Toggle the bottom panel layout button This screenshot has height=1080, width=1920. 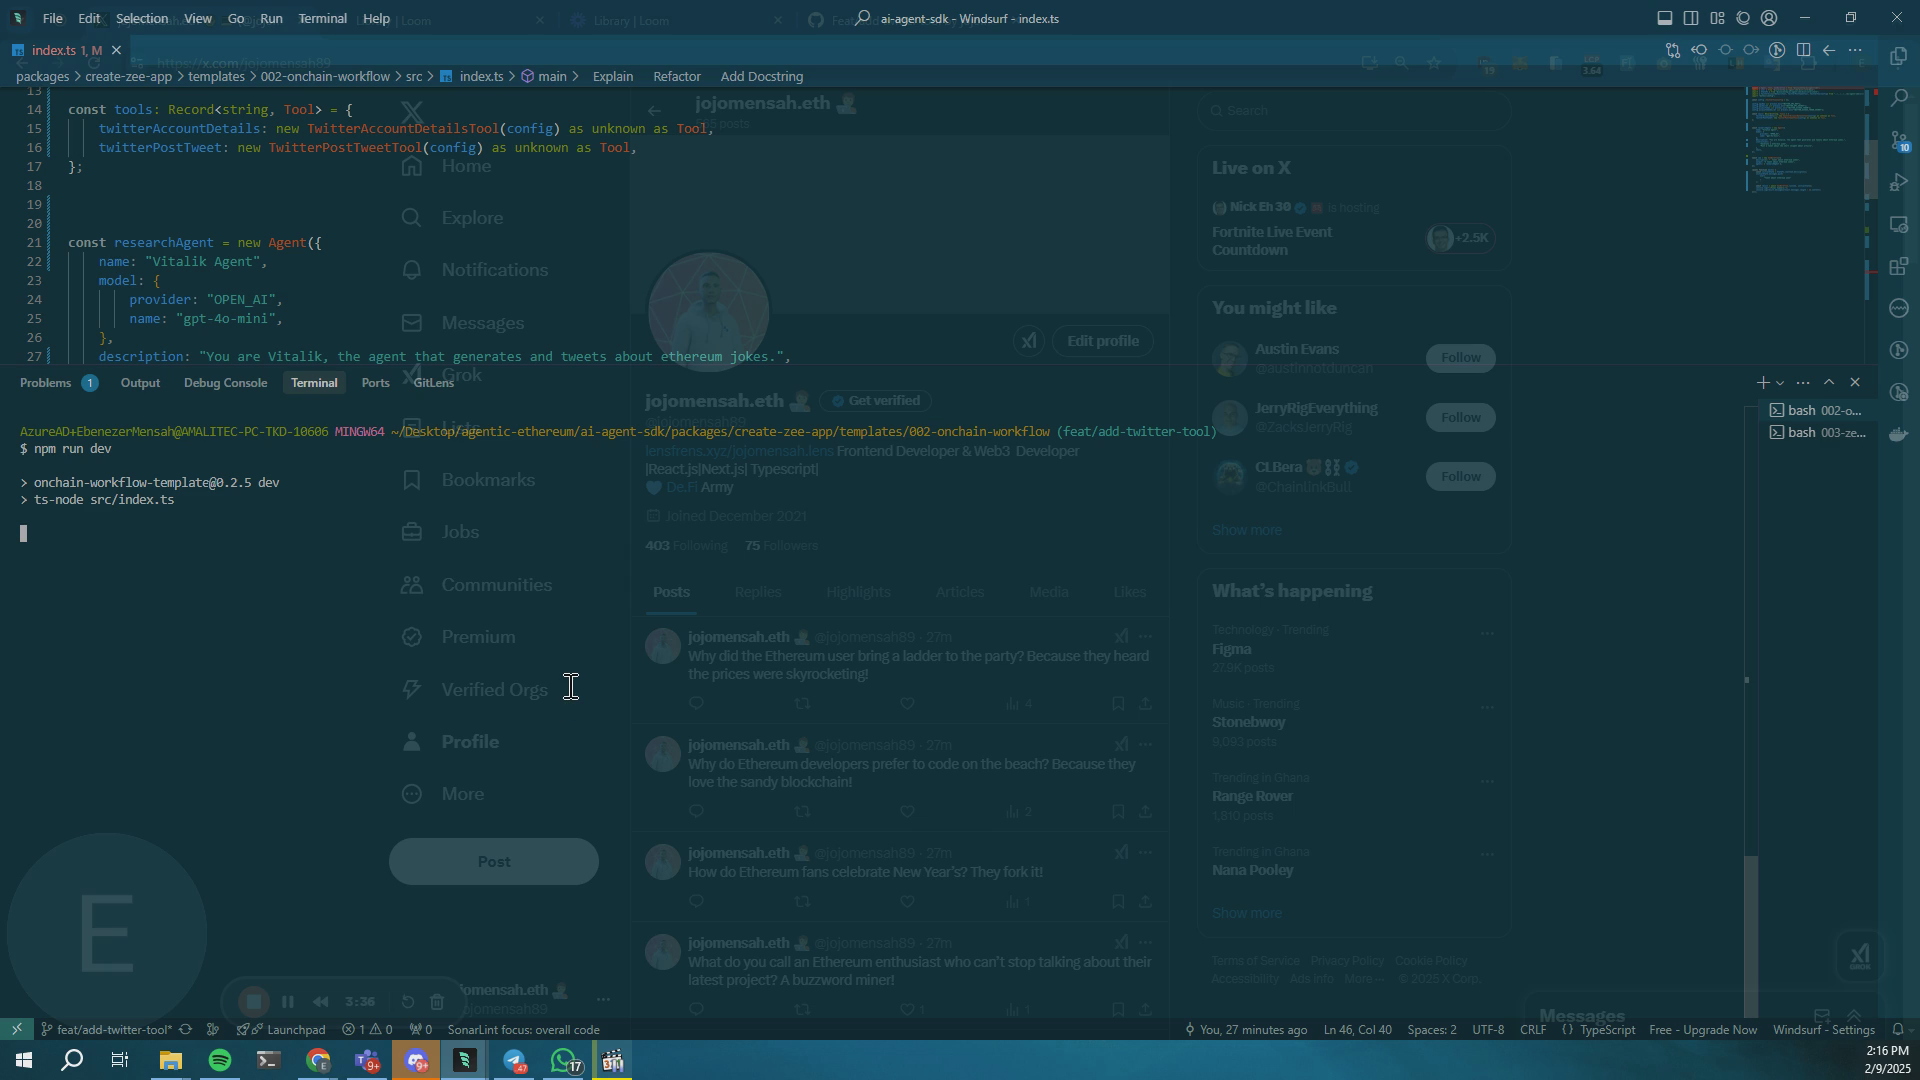pos(1665,18)
